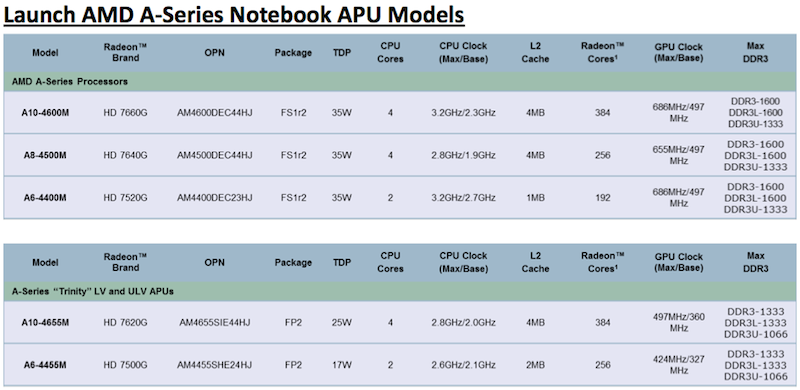Image resolution: width=800 pixels, height=390 pixels.
Task: Select the HD 7620G brand text
Action: 125,323
